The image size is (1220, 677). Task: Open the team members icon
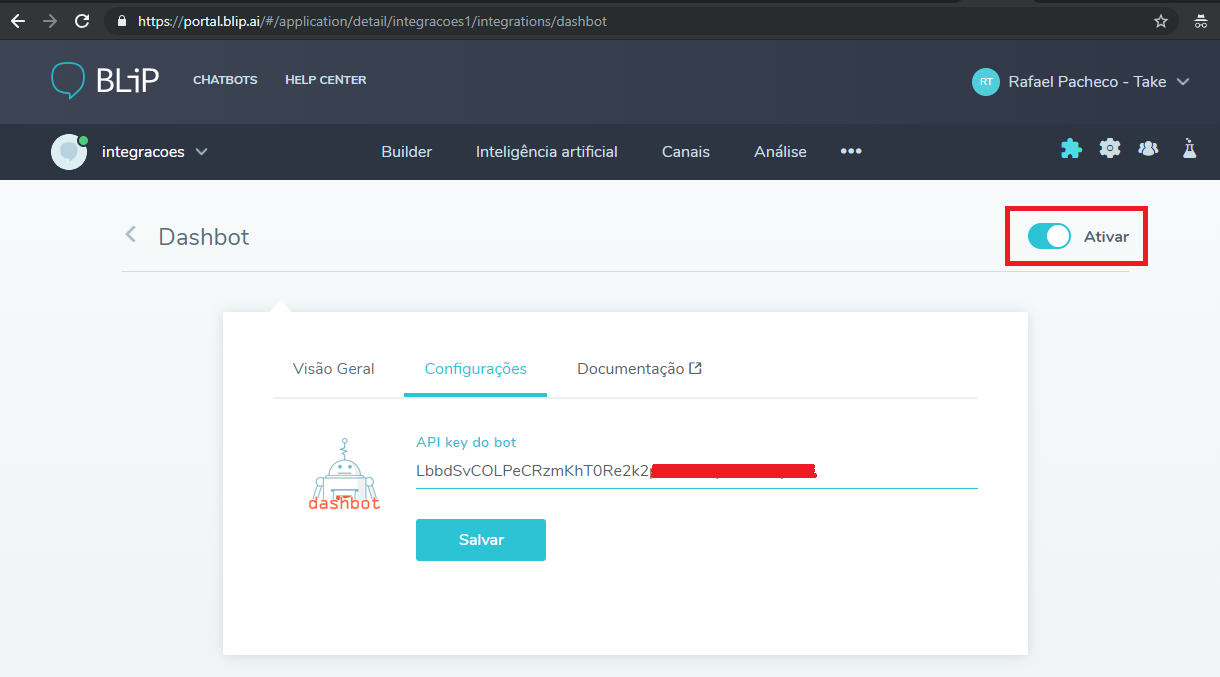1149,149
